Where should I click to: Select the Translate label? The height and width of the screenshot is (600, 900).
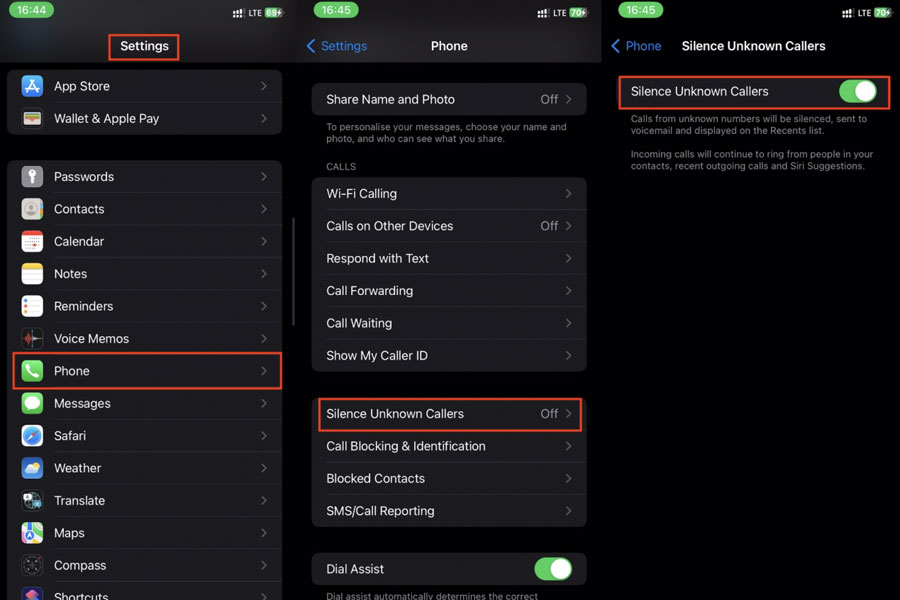pos(79,501)
